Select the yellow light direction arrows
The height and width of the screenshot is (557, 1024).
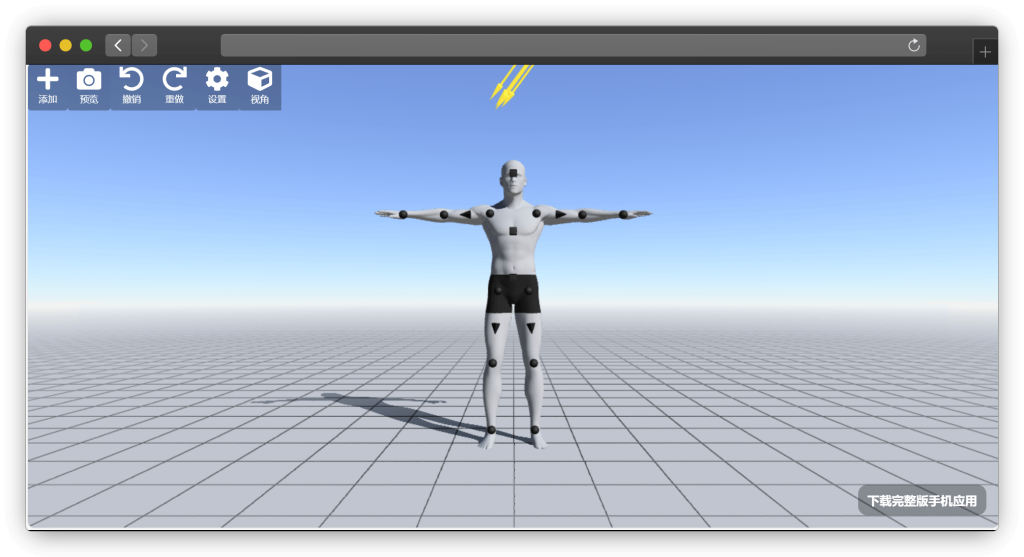pyautogui.click(x=510, y=85)
